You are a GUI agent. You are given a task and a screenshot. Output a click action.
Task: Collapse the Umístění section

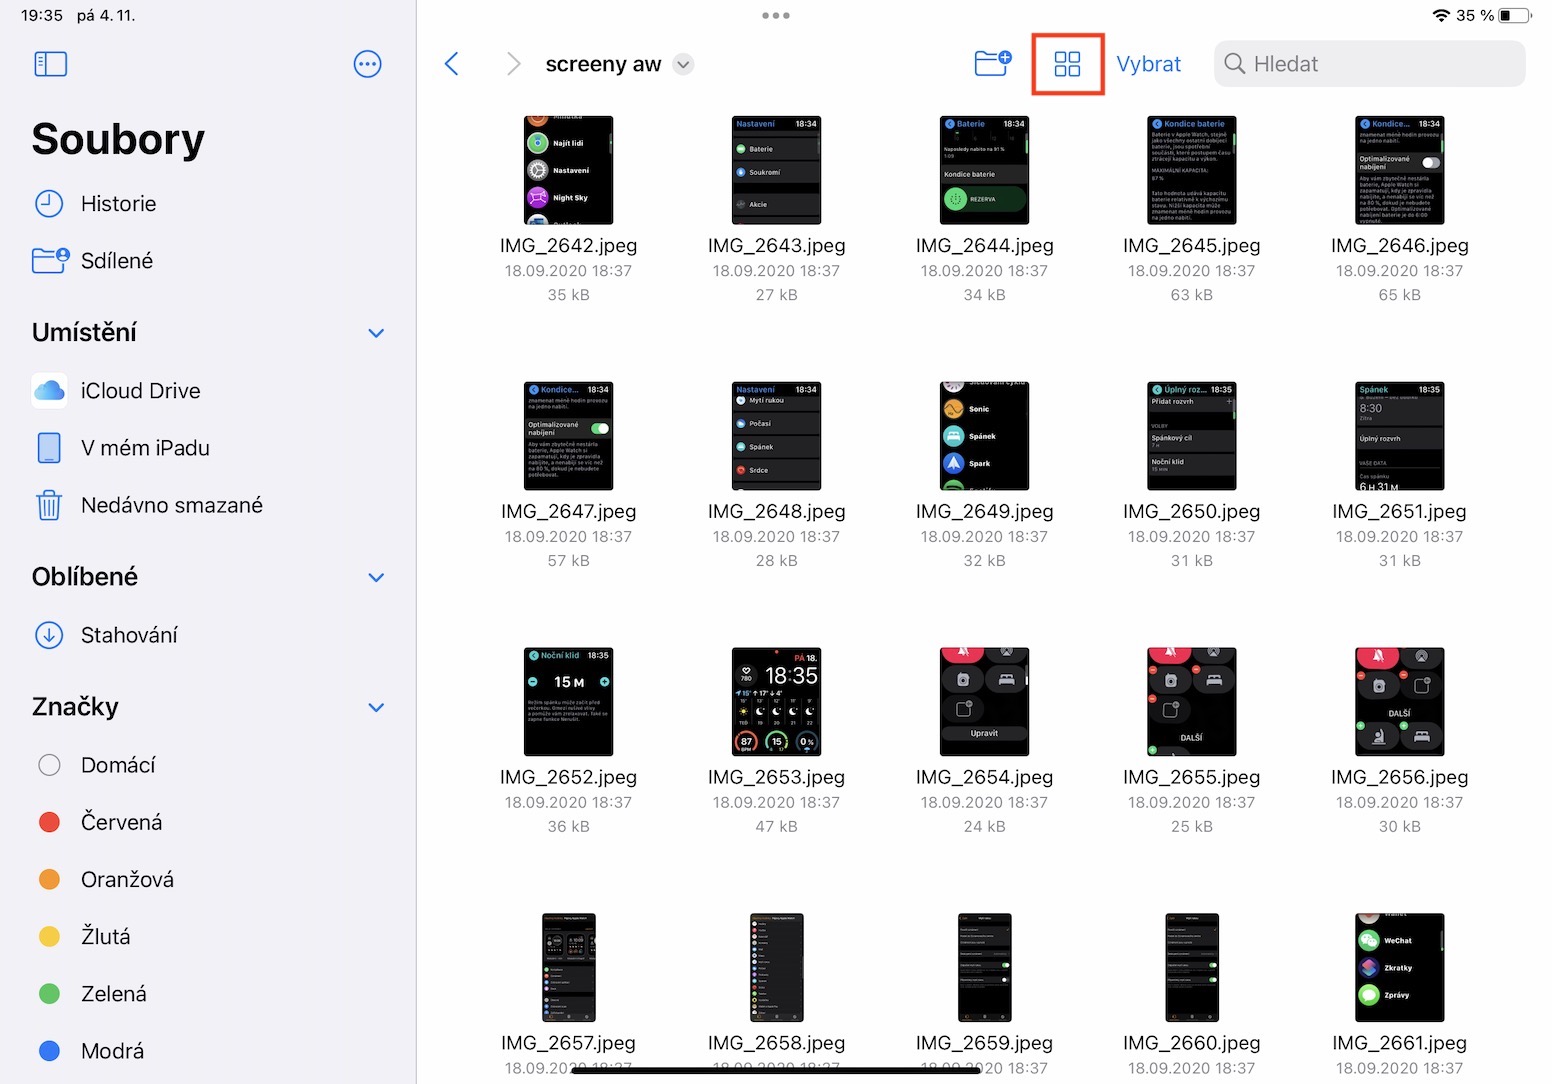376,333
